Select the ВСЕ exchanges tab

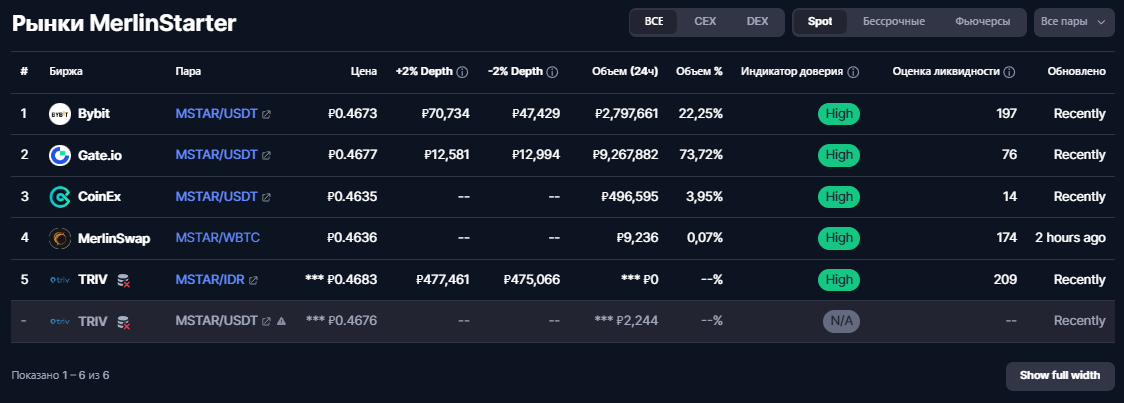(654, 22)
